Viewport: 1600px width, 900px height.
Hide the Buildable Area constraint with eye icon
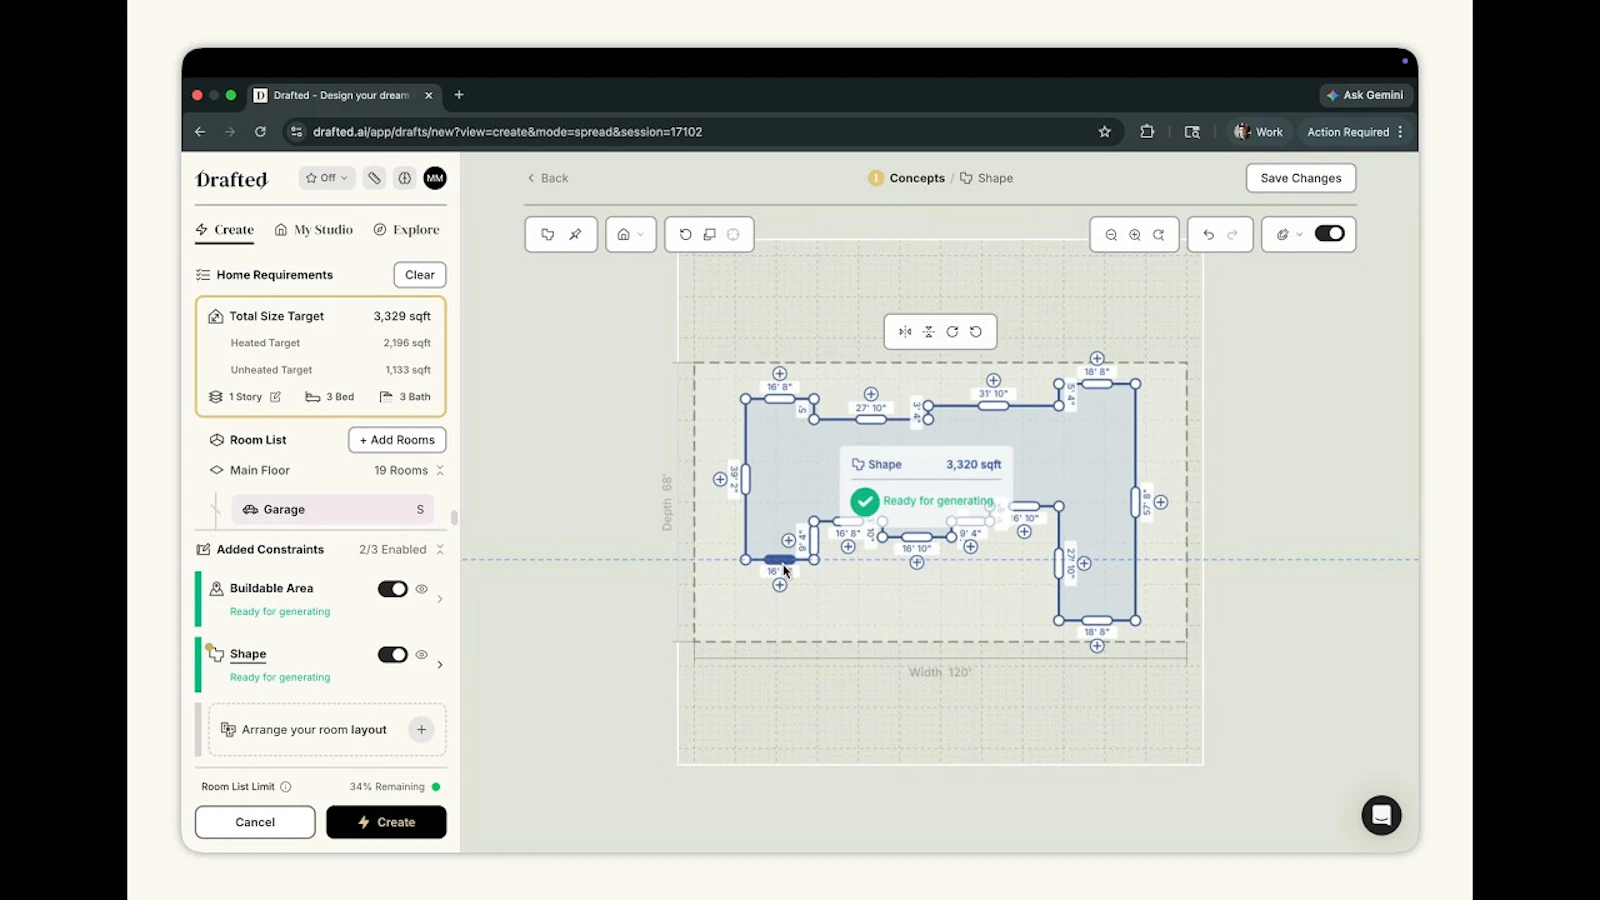[422, 589]
